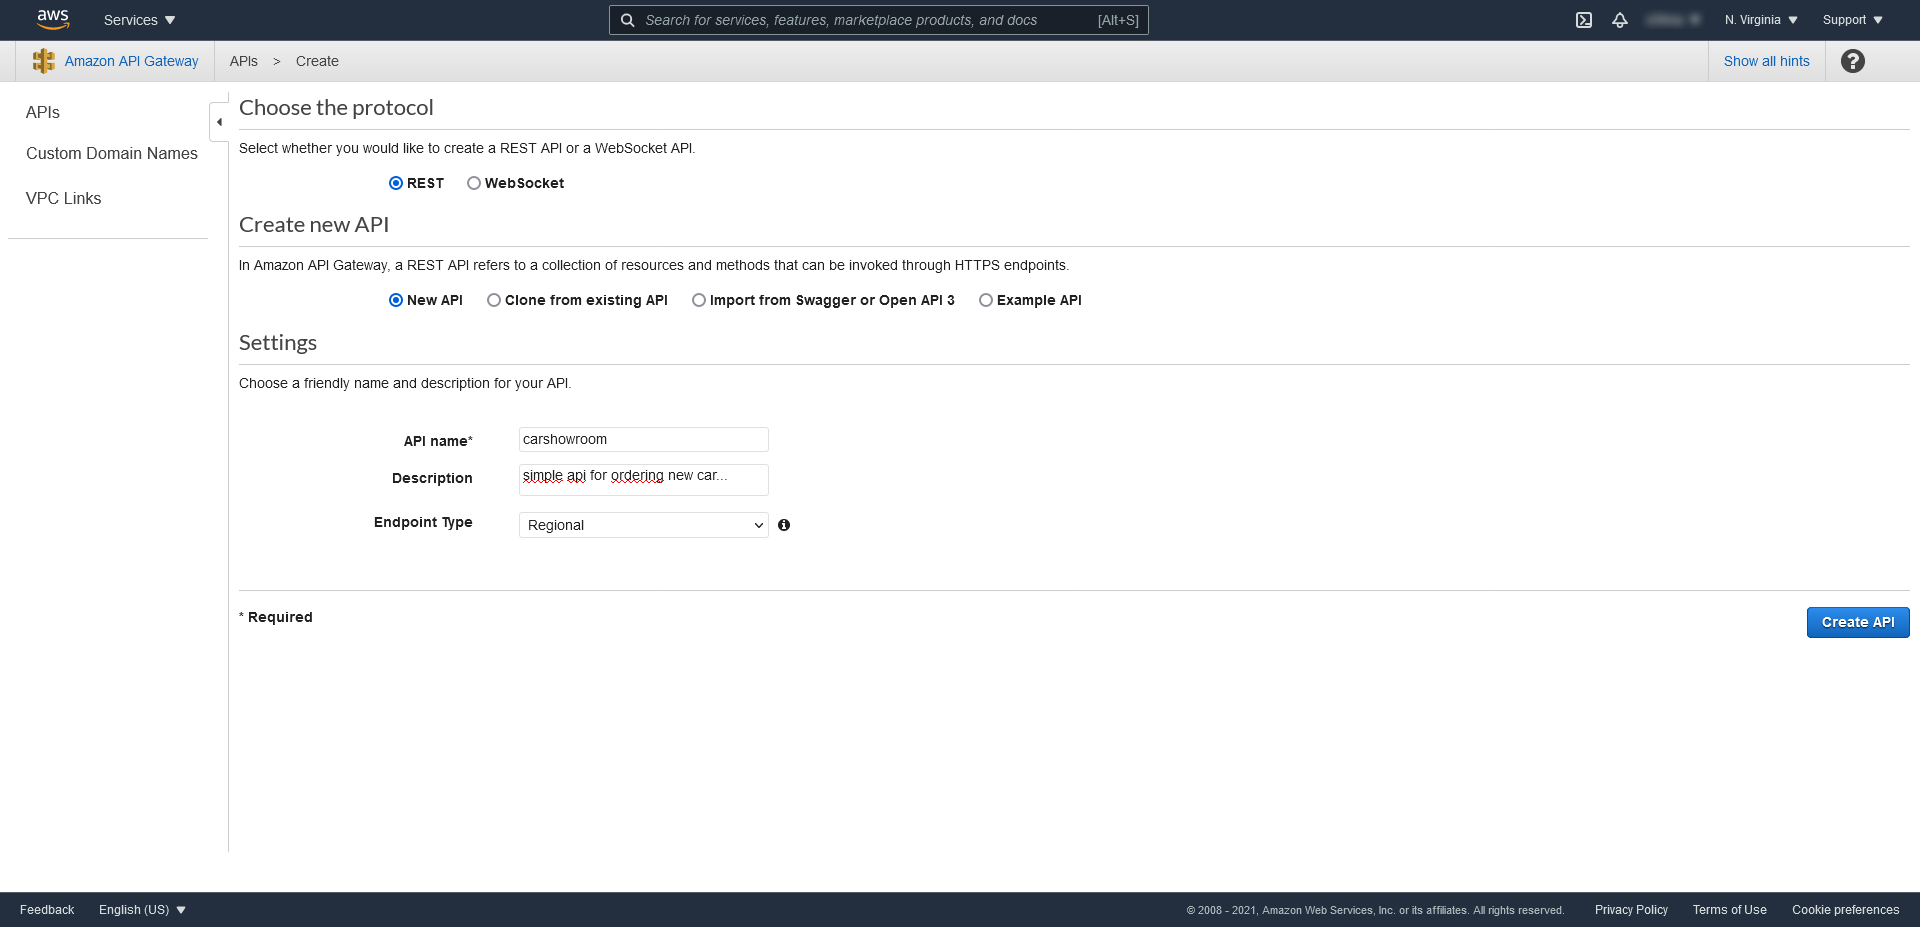Open Custom Domain Names in the sidebar
The width and height of the screenshot is (1920, 927).
point(112,153)
